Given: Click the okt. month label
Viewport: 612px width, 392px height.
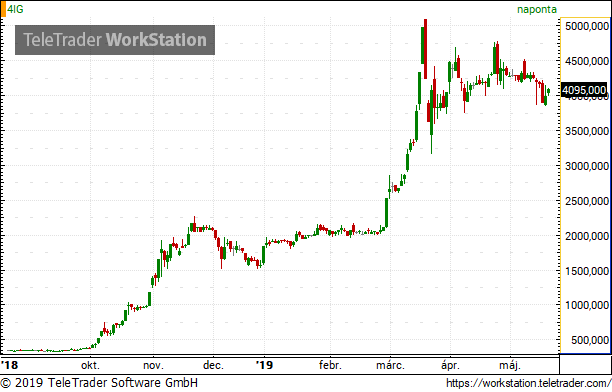Looking at the screenshot, I should click(x=90, y=365).
